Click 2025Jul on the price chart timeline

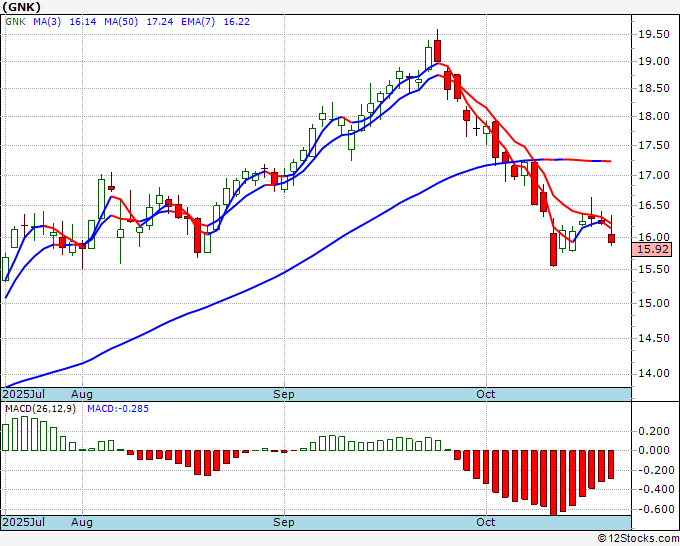24,394
